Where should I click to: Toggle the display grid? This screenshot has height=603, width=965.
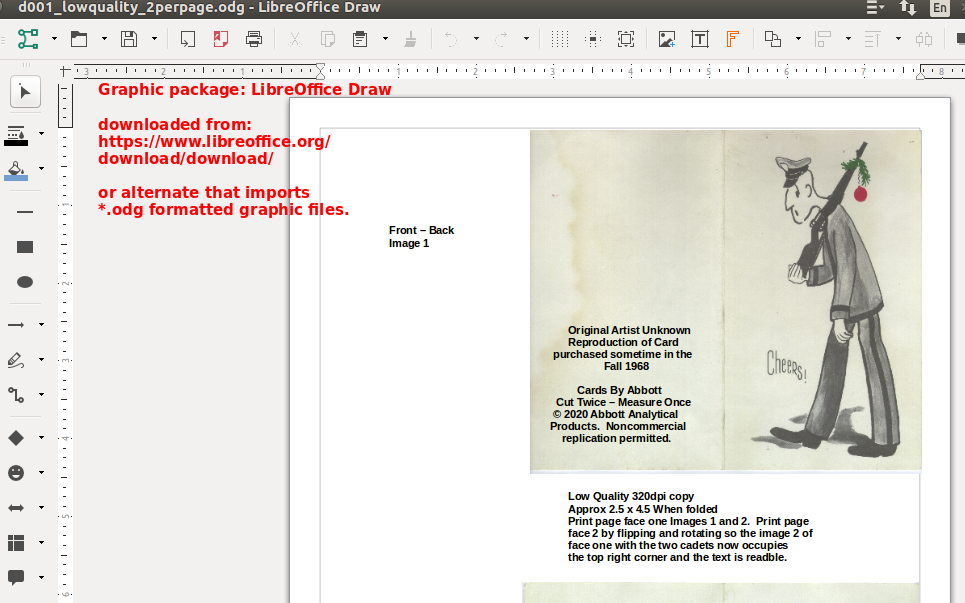click(x=560, y=39)
